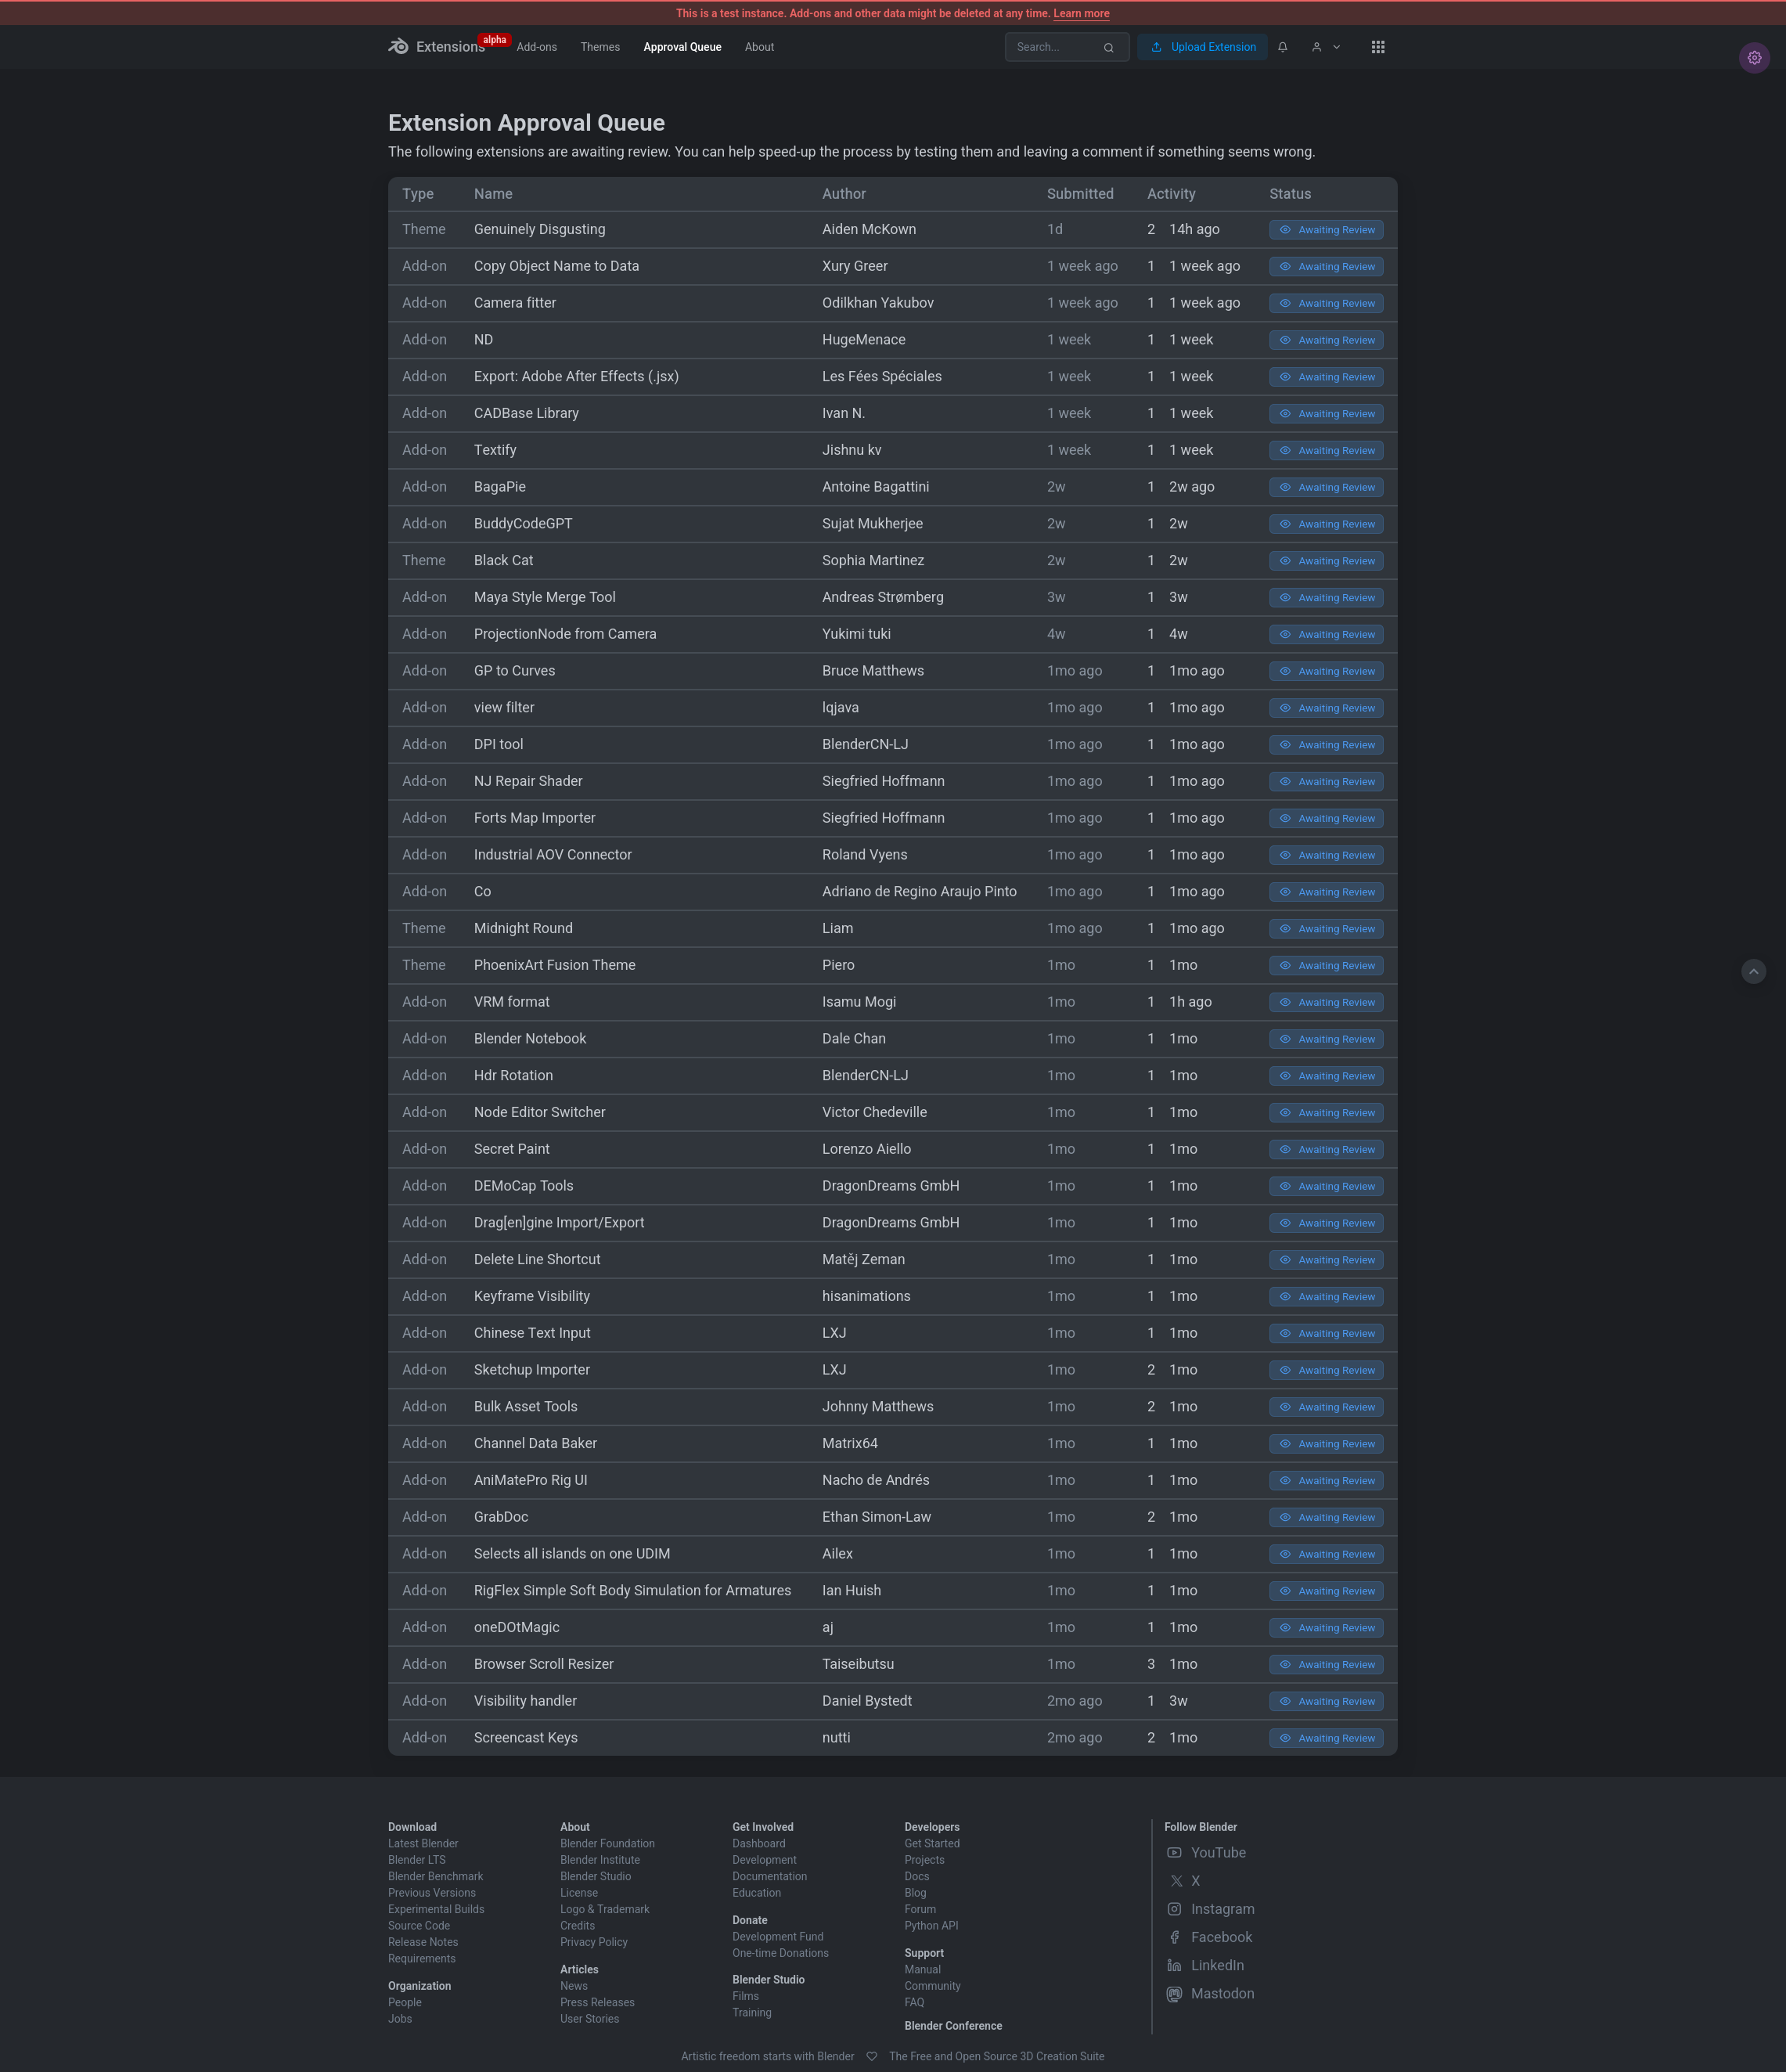
Task: Click the YouTube icon in footer
Action: (x=1174, y=1853)
